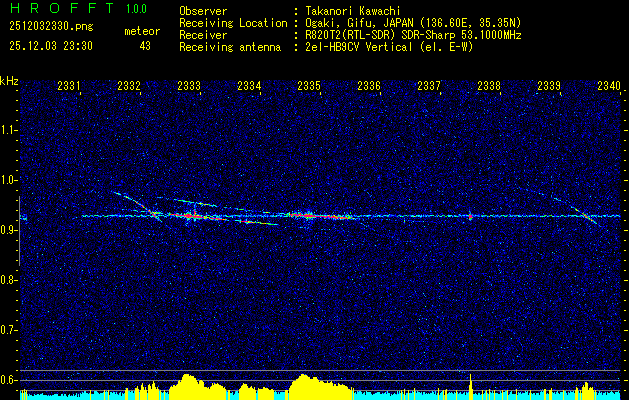Click the 0.9 kHz frequency label
This screenshot has width=629, height=400.
(8, 230)
